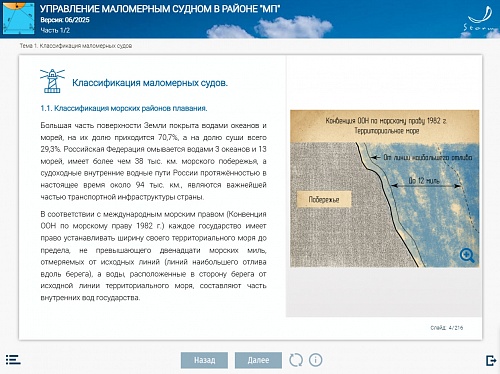
Task: Click the lighthouse icon beside the heading
Action: point(52,81)
